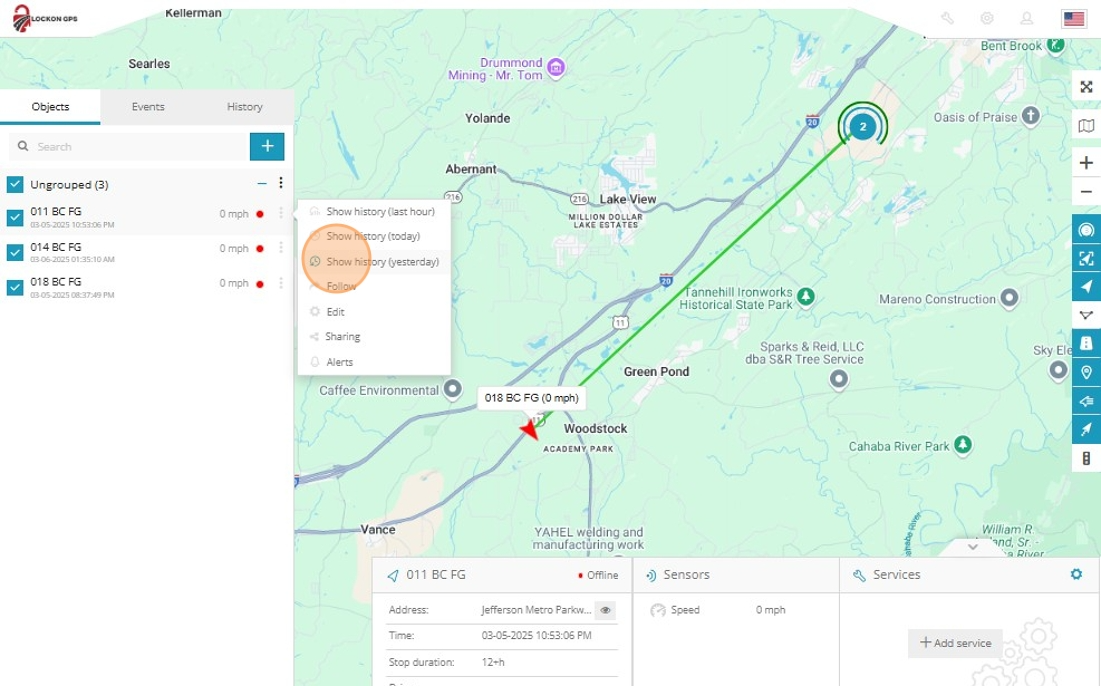
Task: Collapse the bottom details panel chevron
Action: pyautogui.click(x=973, y=546)
